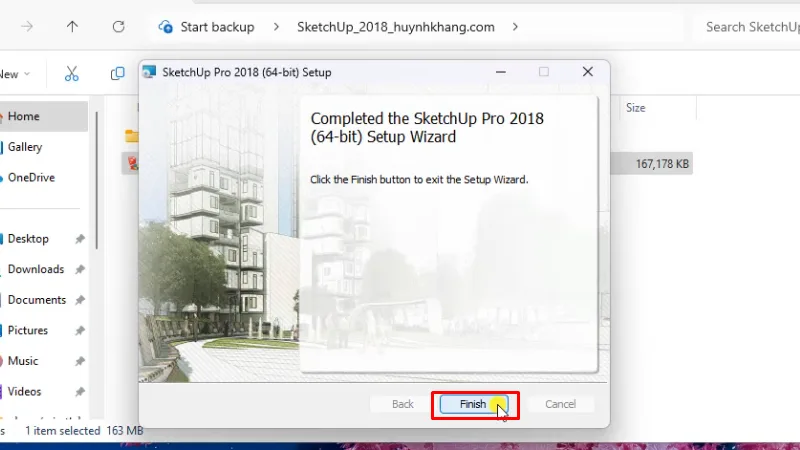Unpin Desktop using its pin icon
The height and width of the screenshot is (450, 800).
[x=80, y=239]
